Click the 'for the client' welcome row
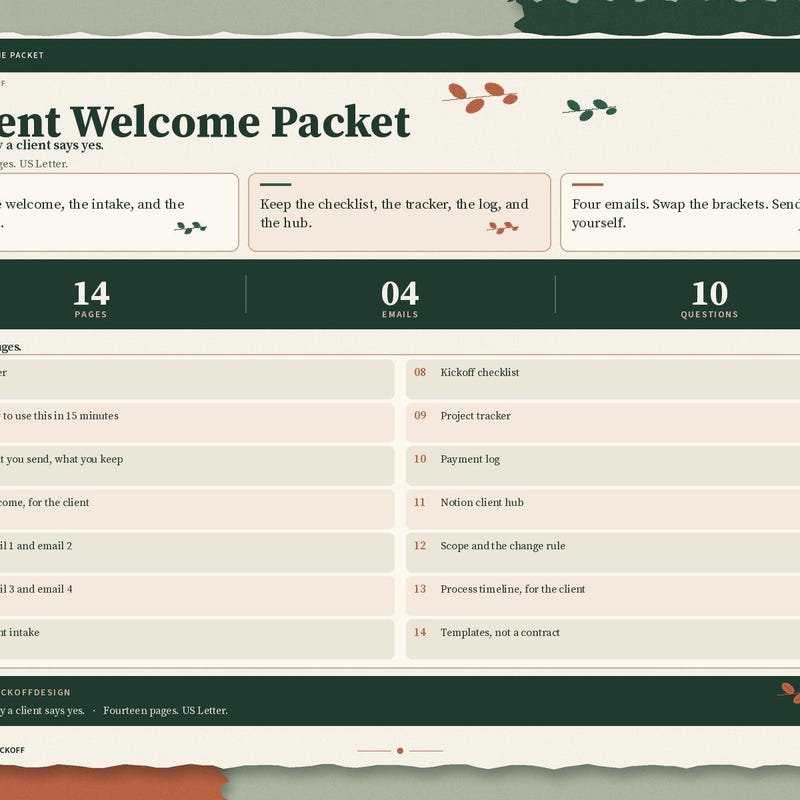The width and height of the screenshot is (800, 800). 197,509
